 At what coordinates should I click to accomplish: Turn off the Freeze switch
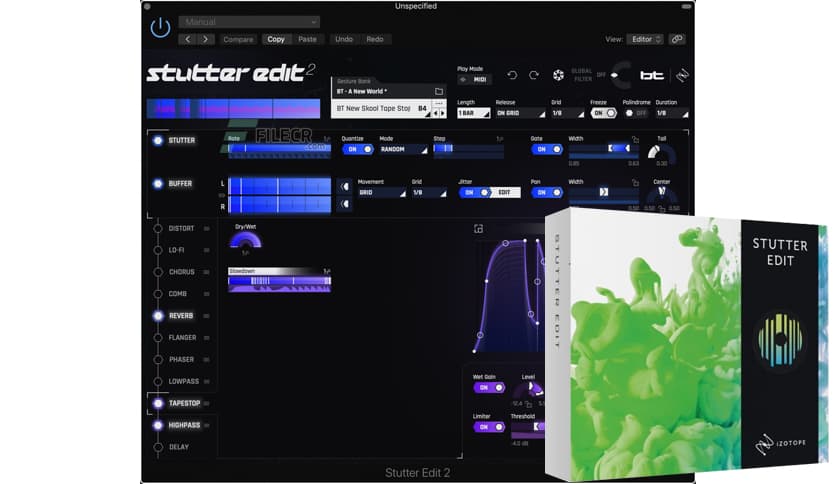click(604, 113)
